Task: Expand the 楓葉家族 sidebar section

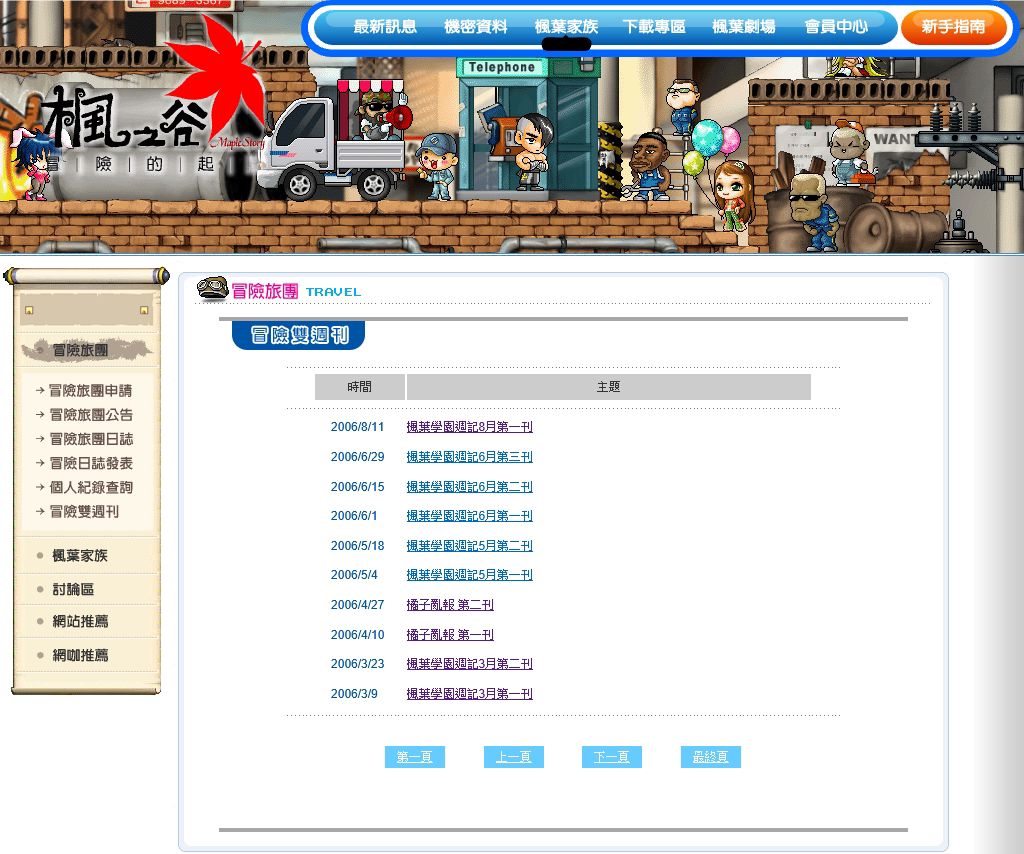Action: [x=80, y=555]
